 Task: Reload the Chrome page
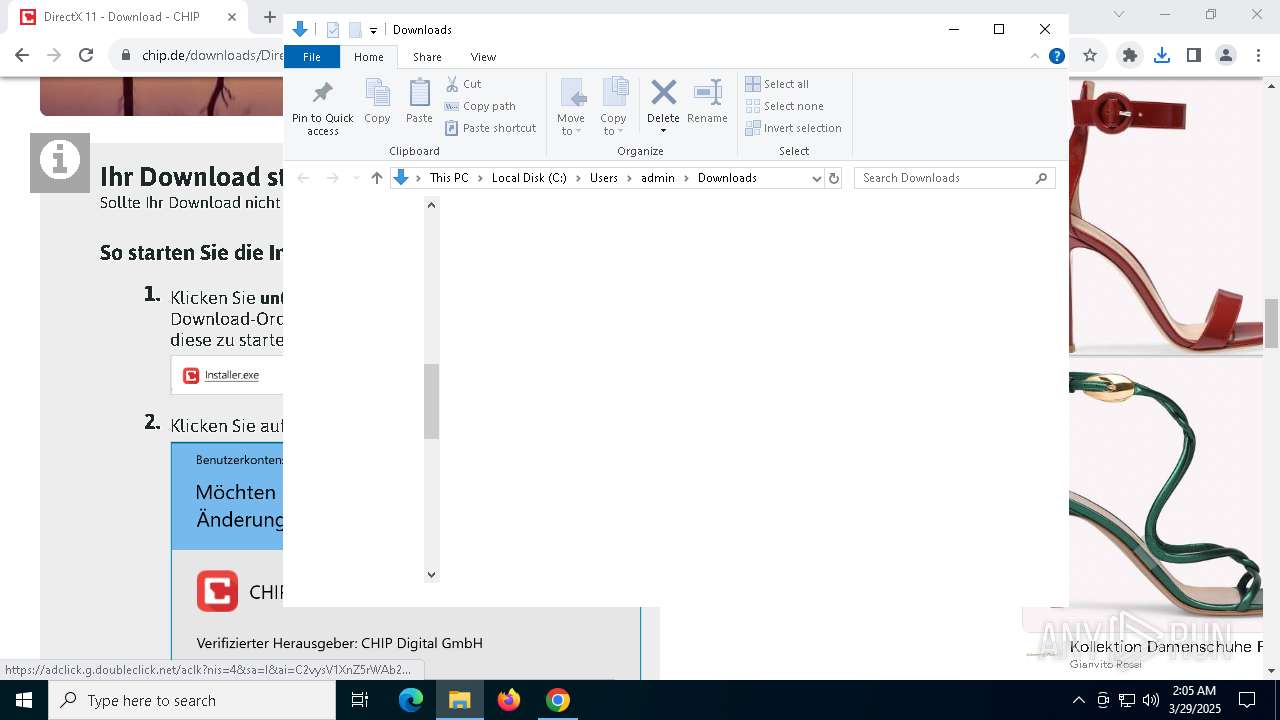[86, 56]
